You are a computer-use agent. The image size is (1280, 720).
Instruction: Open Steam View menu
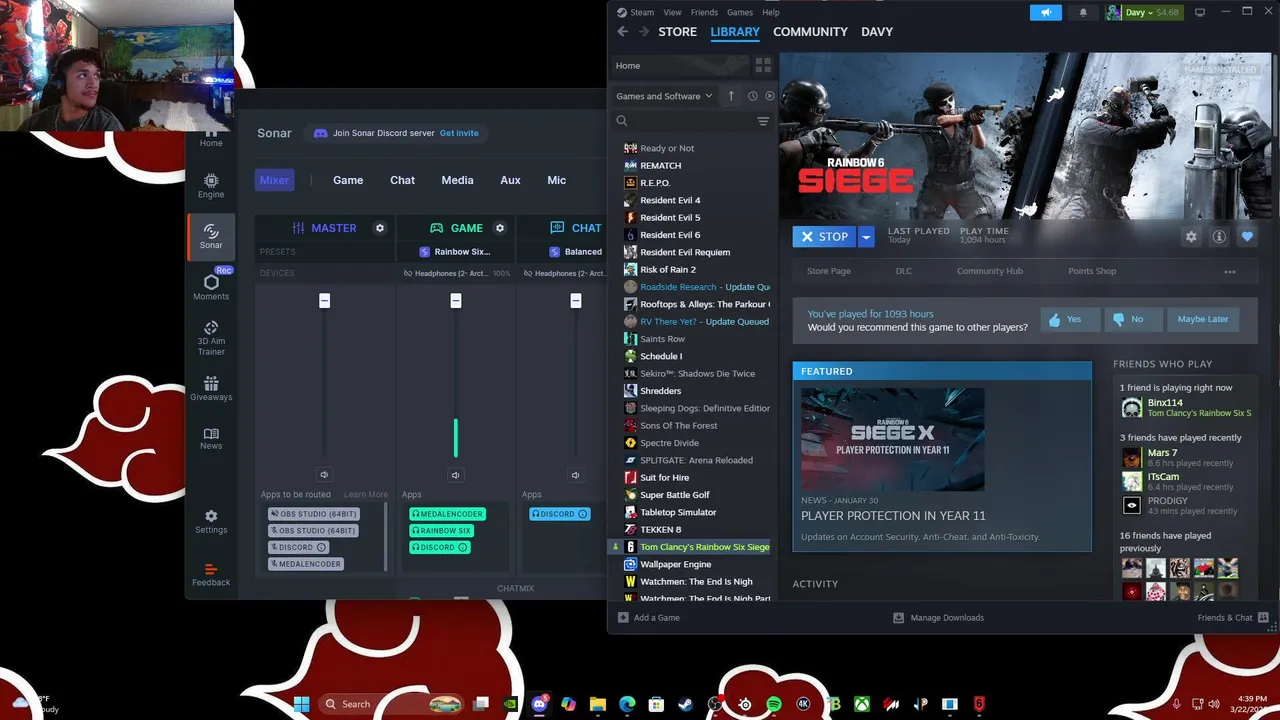(672, 12)
